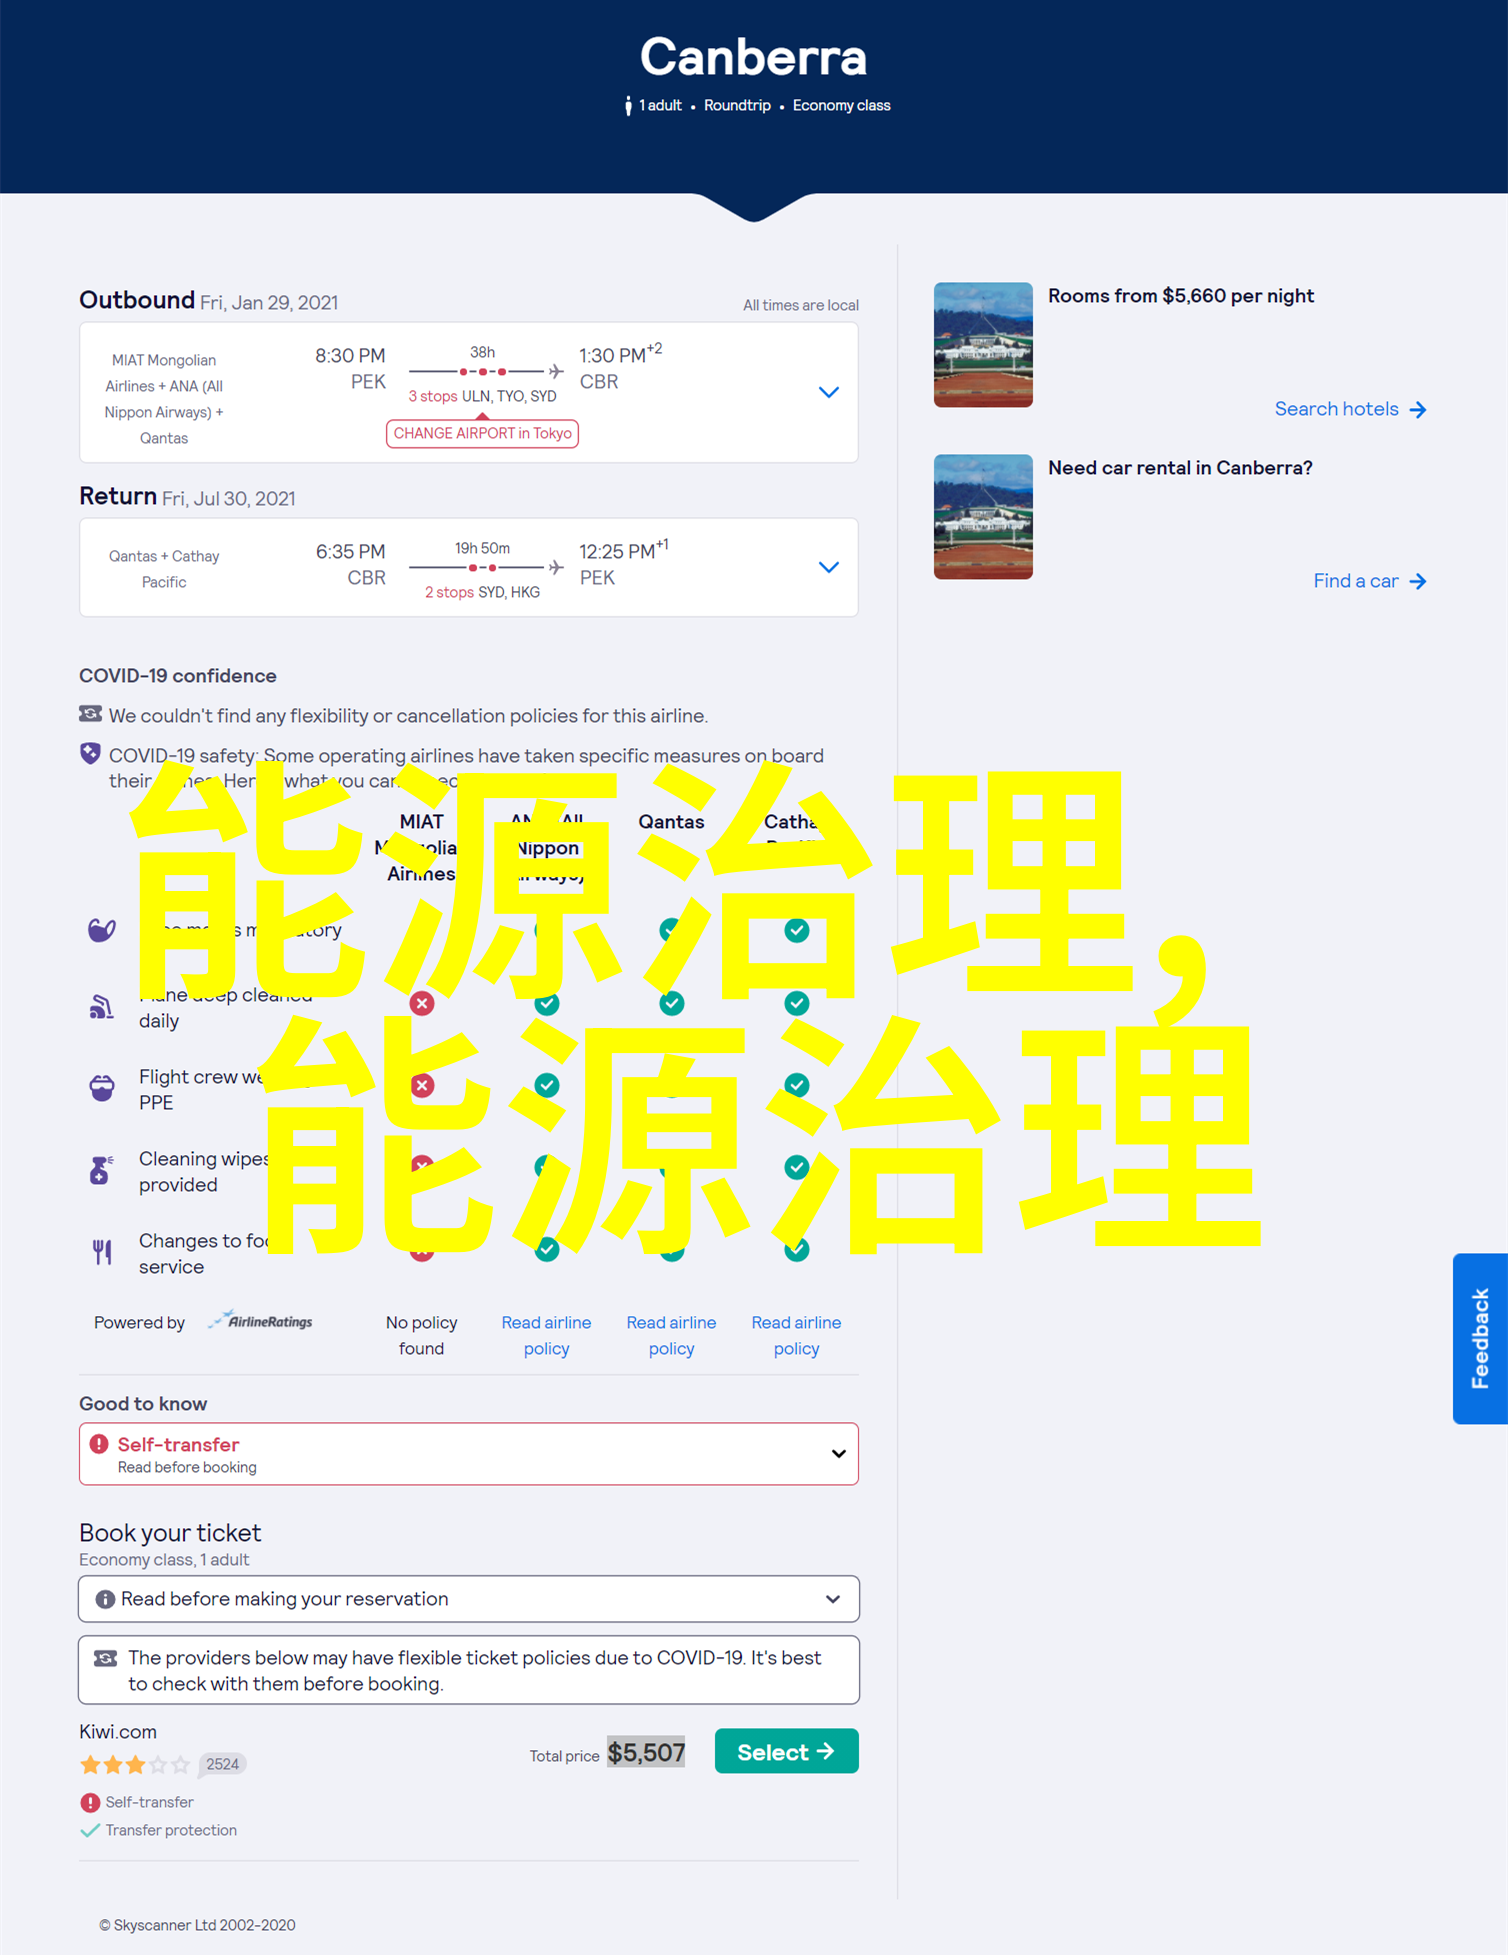Click the cleaning wipes provided icon
This screenshot has width=1508, height=1955.
(101, 1170)
